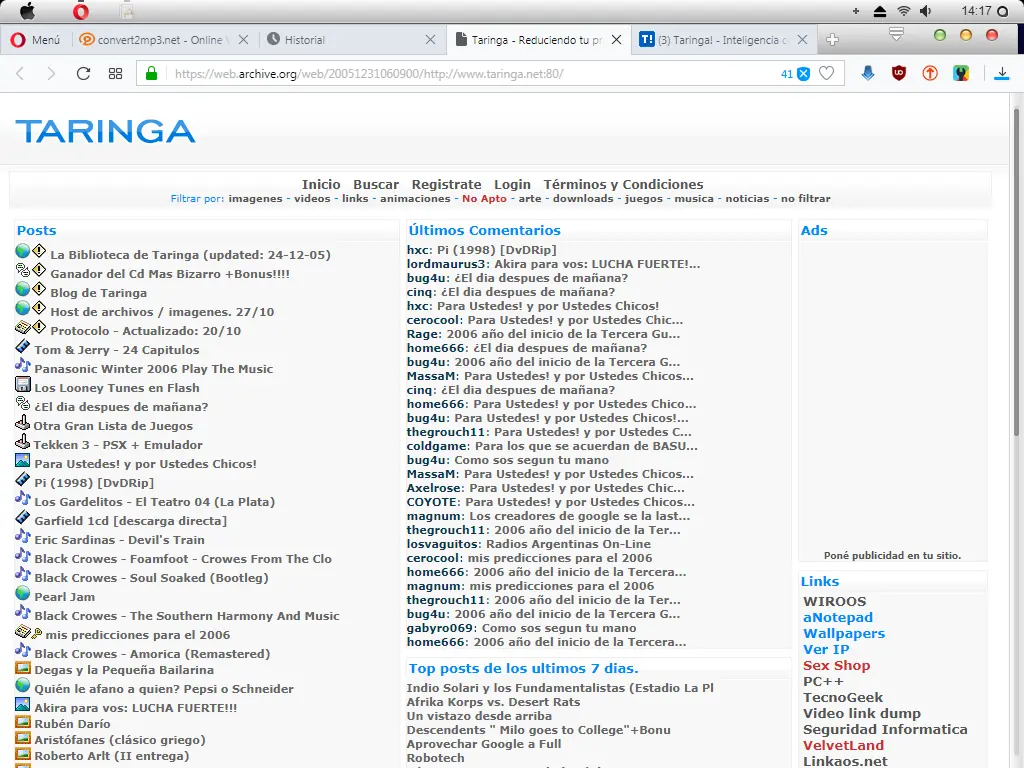Screen dimensions: 1024x768
Task: Reload the page with the refresh icon
Action: pos(83,74)
